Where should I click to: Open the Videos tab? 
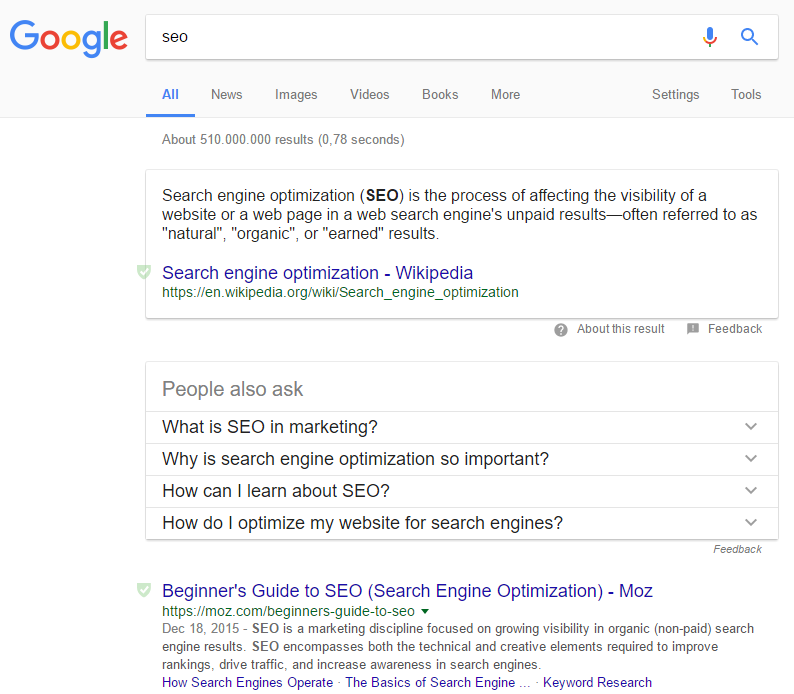[x=370, y=95]
